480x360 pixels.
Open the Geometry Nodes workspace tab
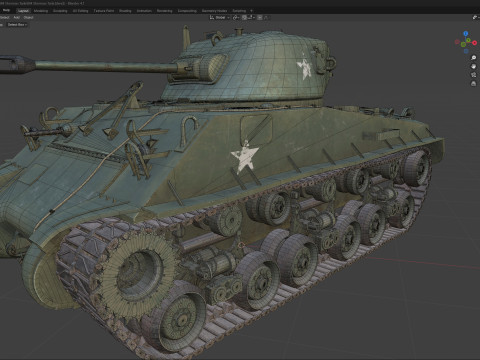point(214,11)
